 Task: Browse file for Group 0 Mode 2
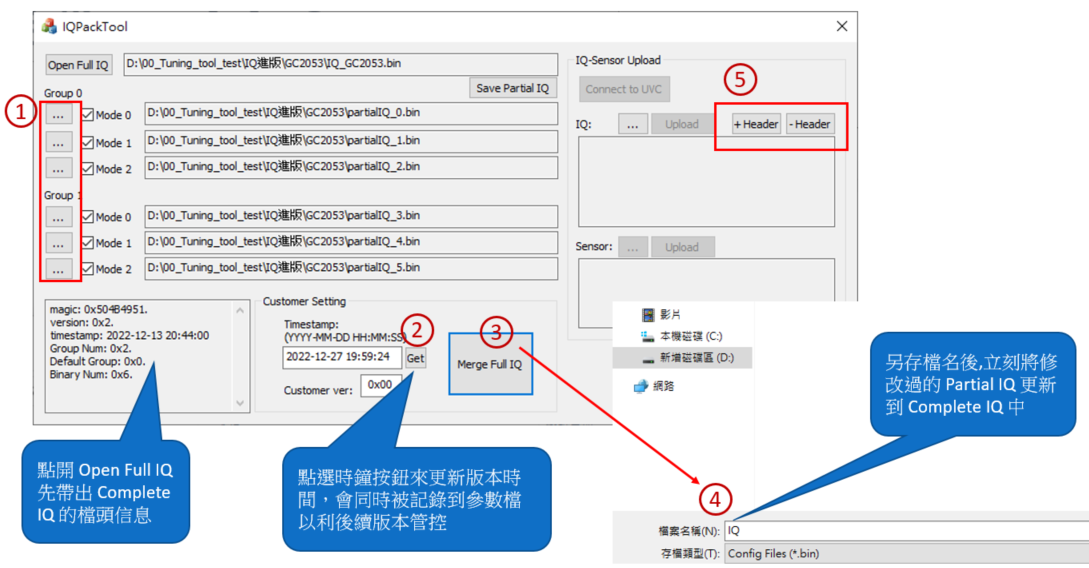pyautogui.click(x=59, y=168)
